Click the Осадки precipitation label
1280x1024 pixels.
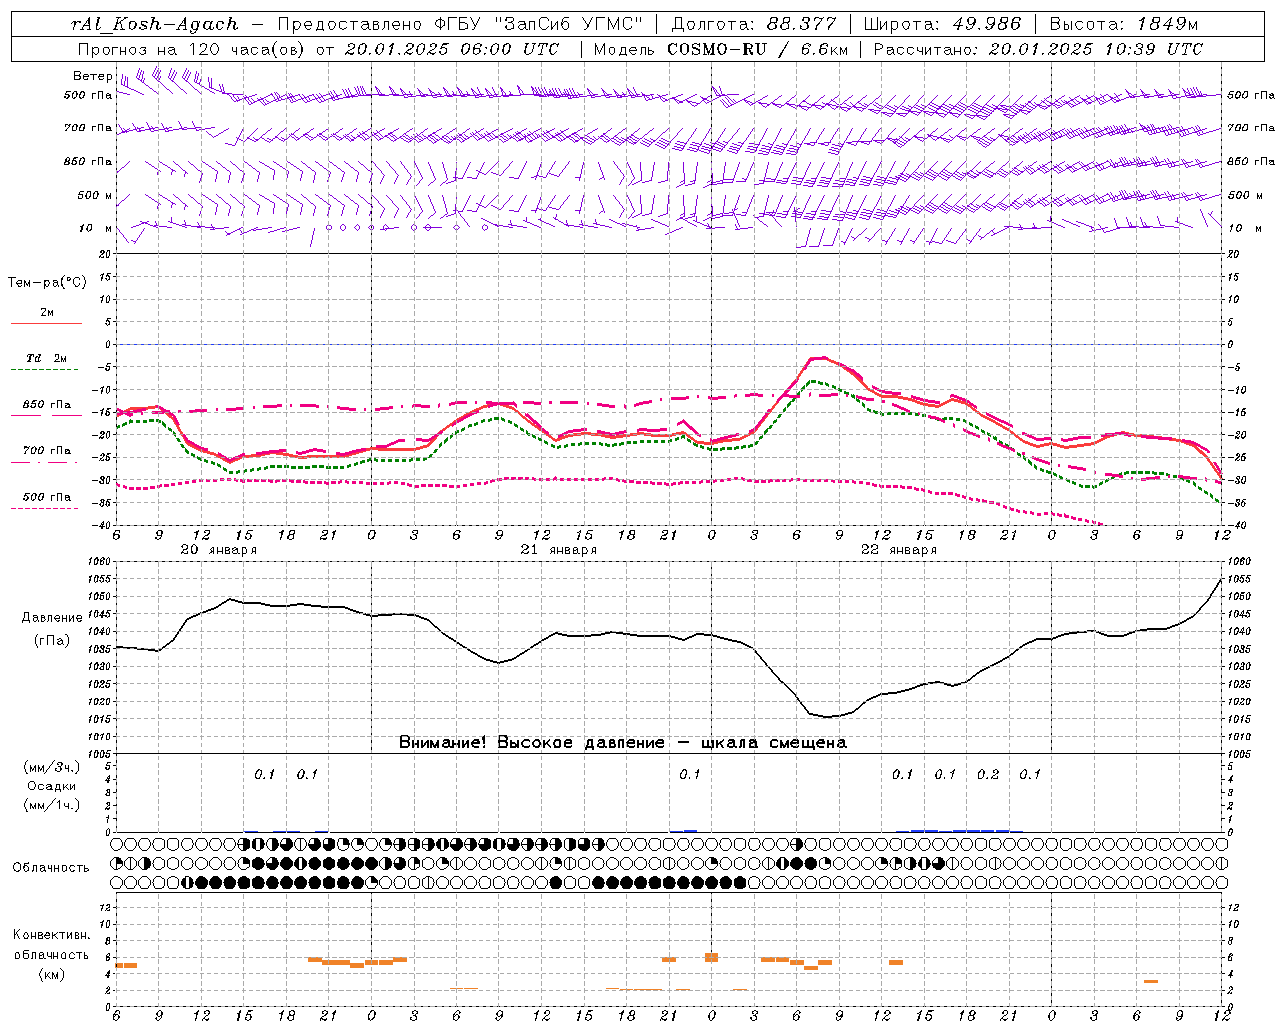tap(51, 786)
